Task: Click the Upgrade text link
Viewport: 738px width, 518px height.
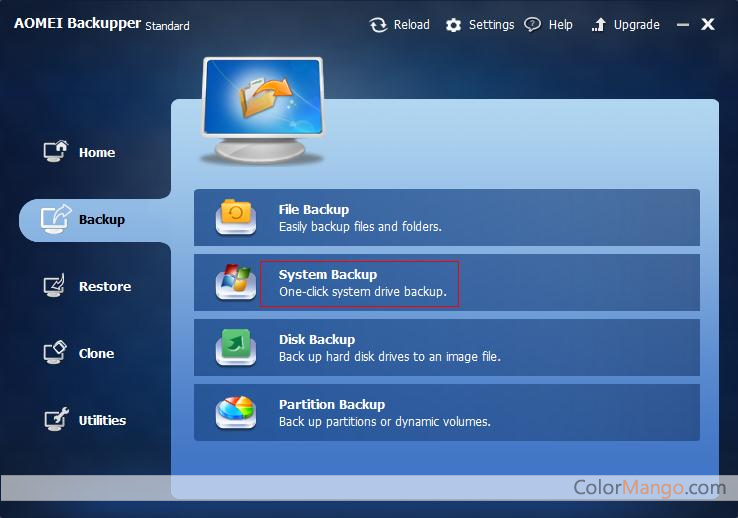Action: tap(636, 25)
